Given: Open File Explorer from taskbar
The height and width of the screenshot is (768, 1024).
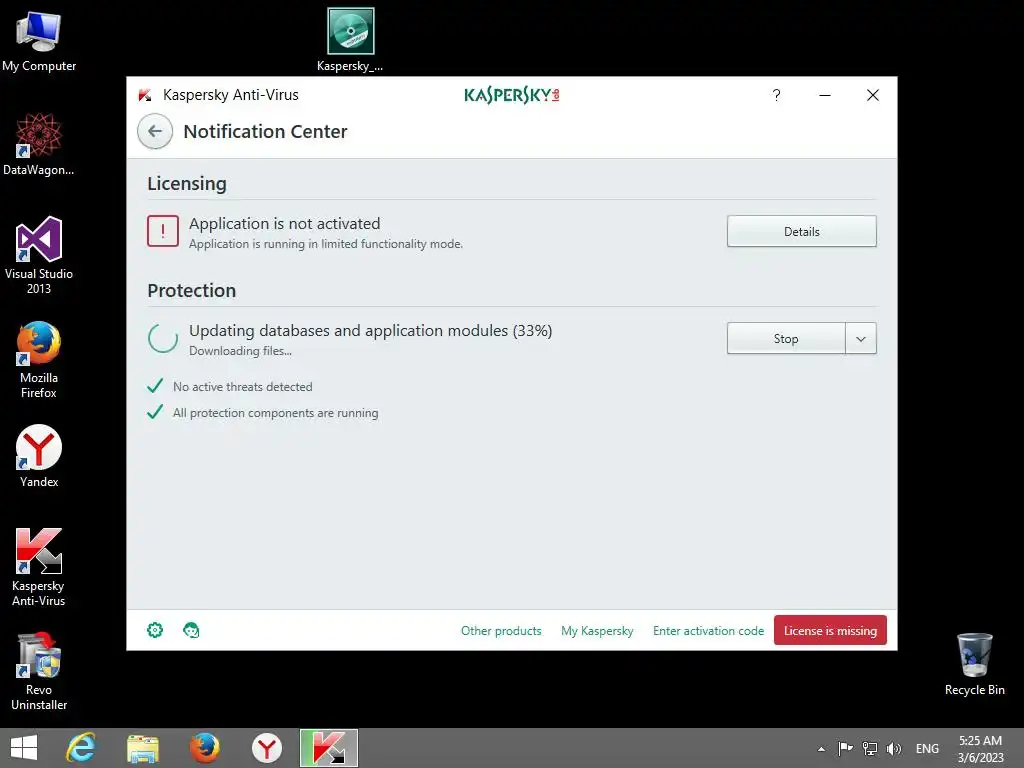Looking at the screenshot, I should pos(143,748).
